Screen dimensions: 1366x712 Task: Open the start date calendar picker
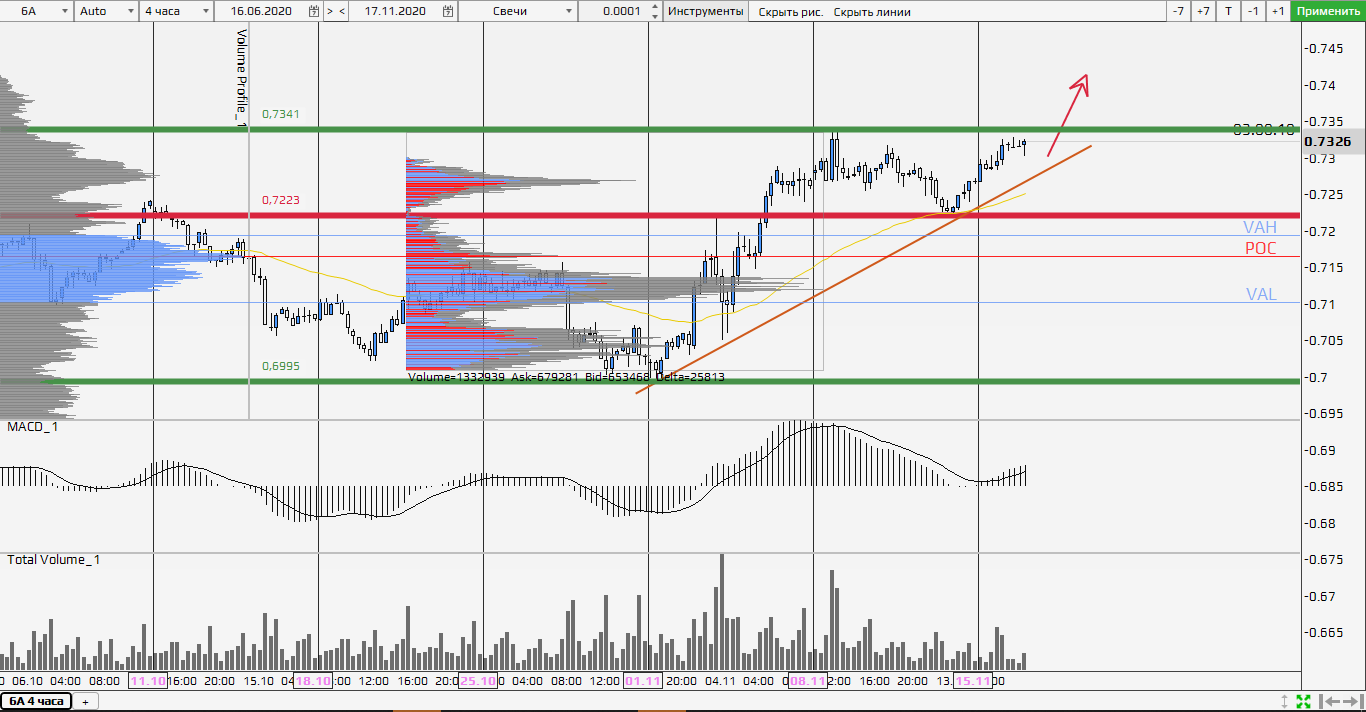pos(314,11)
